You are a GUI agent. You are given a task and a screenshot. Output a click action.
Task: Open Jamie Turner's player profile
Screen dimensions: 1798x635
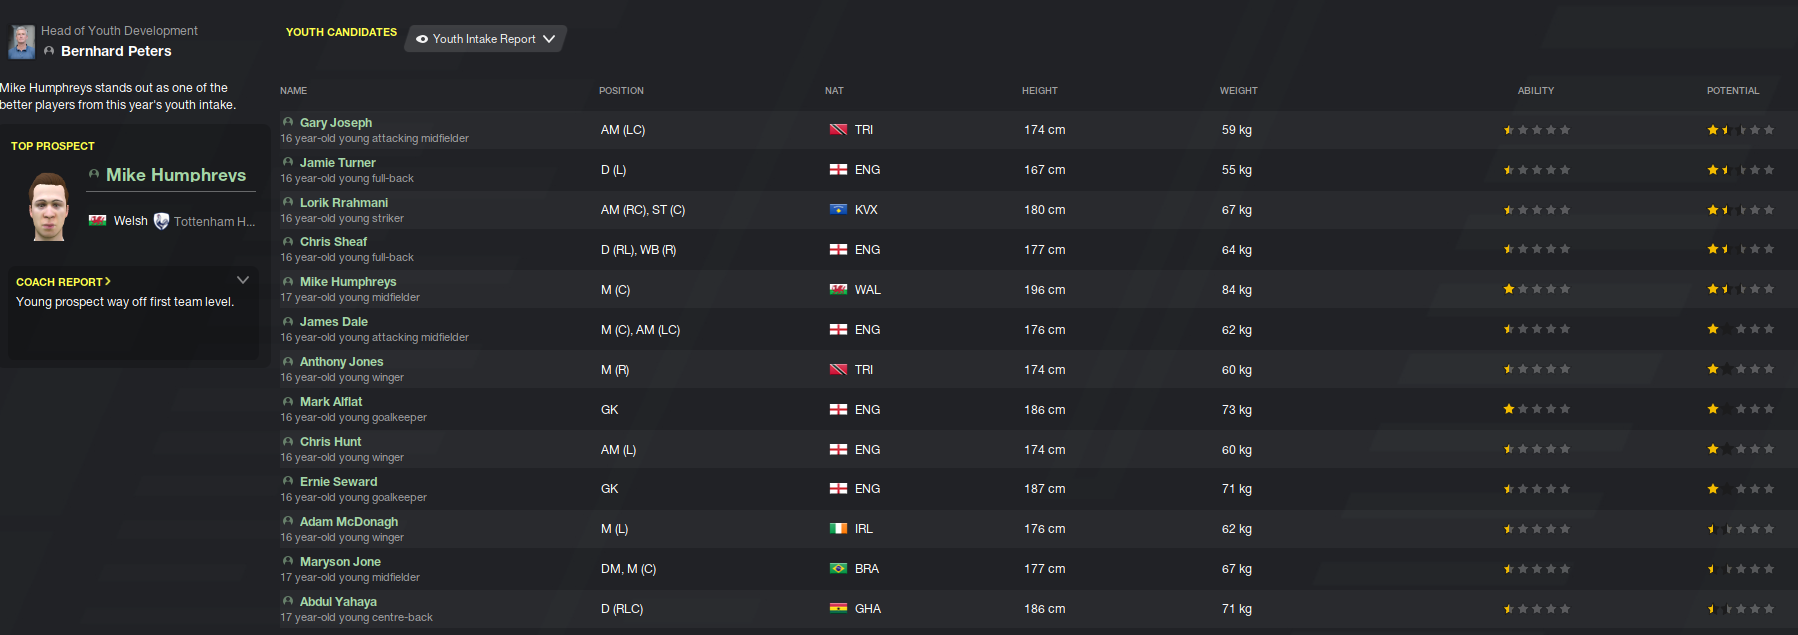pyautogui.click(x=338, y=162)
